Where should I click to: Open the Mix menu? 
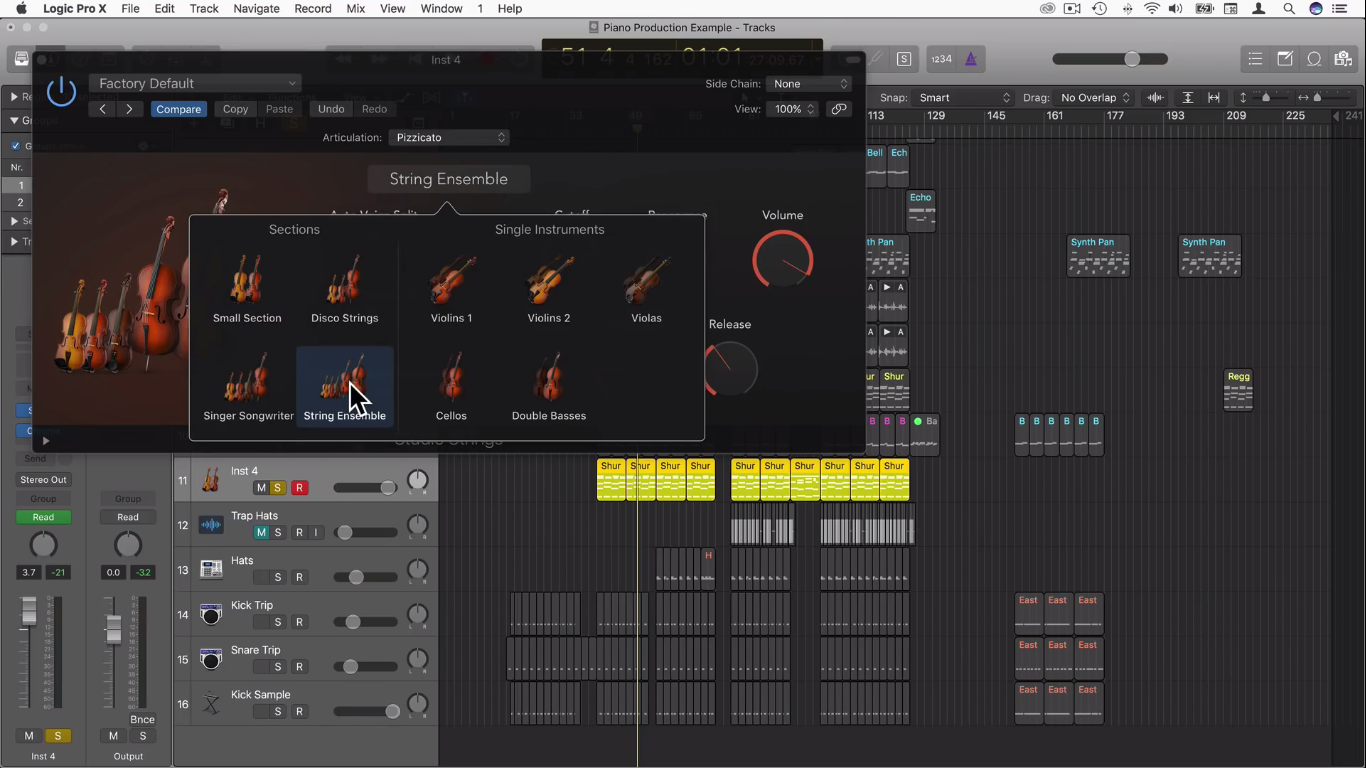point(355,9)
